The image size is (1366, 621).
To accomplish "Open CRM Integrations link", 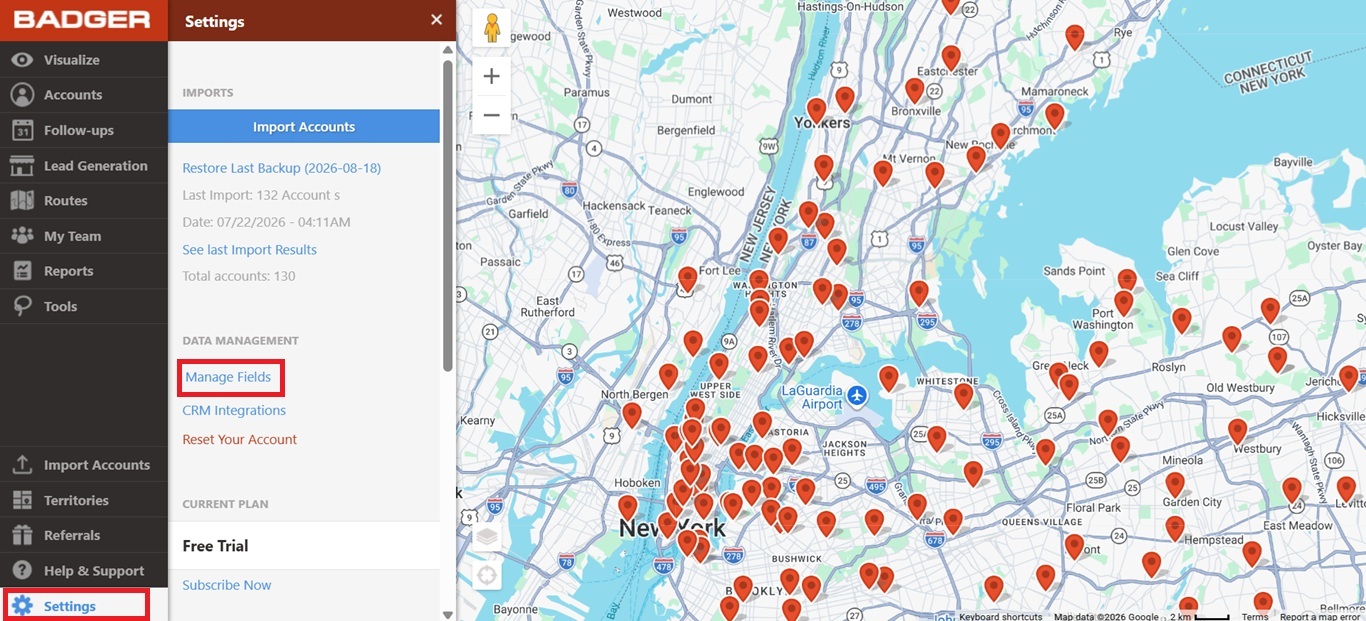I will point(234,410).
